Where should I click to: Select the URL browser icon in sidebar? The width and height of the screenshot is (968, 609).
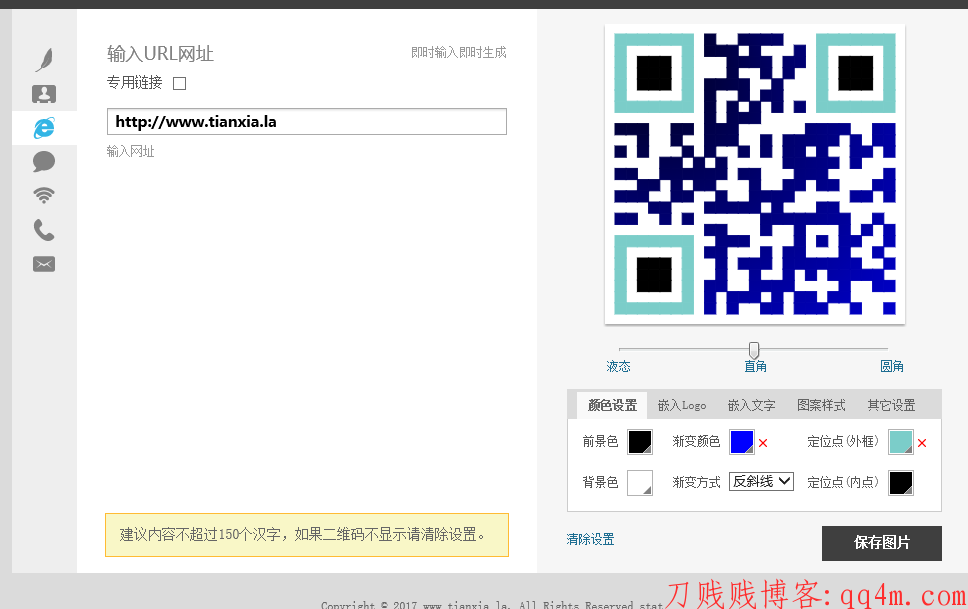(44, 128)
